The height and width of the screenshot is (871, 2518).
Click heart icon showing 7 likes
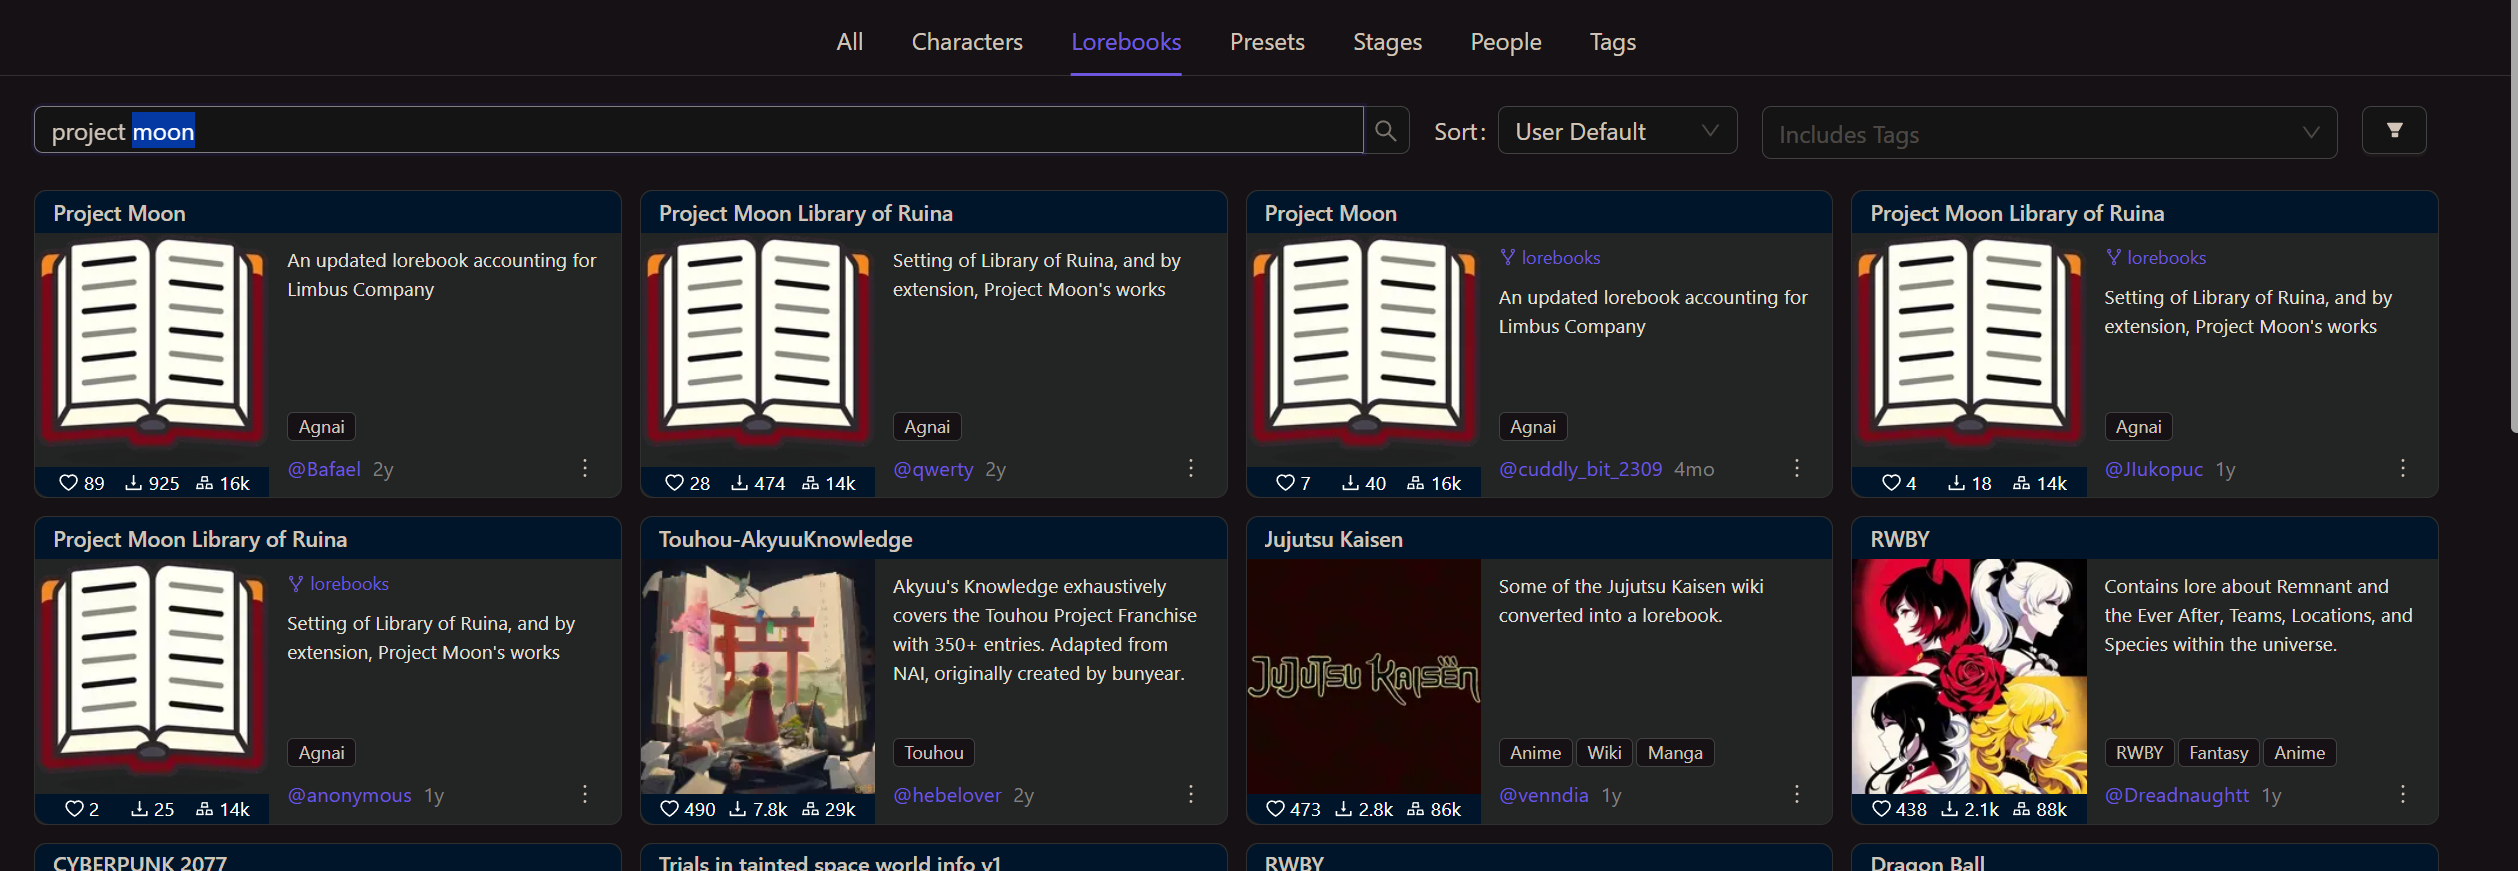[x=1286, y=483]
